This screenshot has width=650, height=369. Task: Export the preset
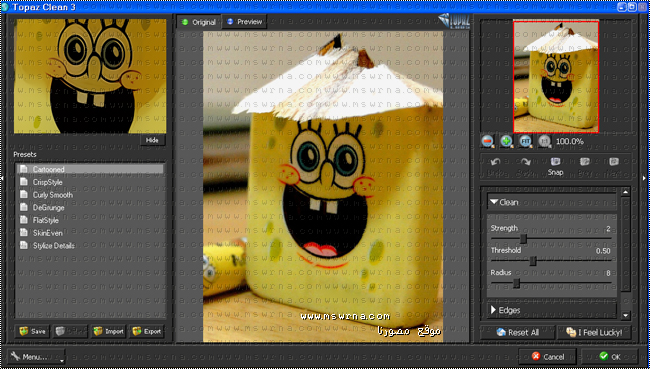click(147, 331)
